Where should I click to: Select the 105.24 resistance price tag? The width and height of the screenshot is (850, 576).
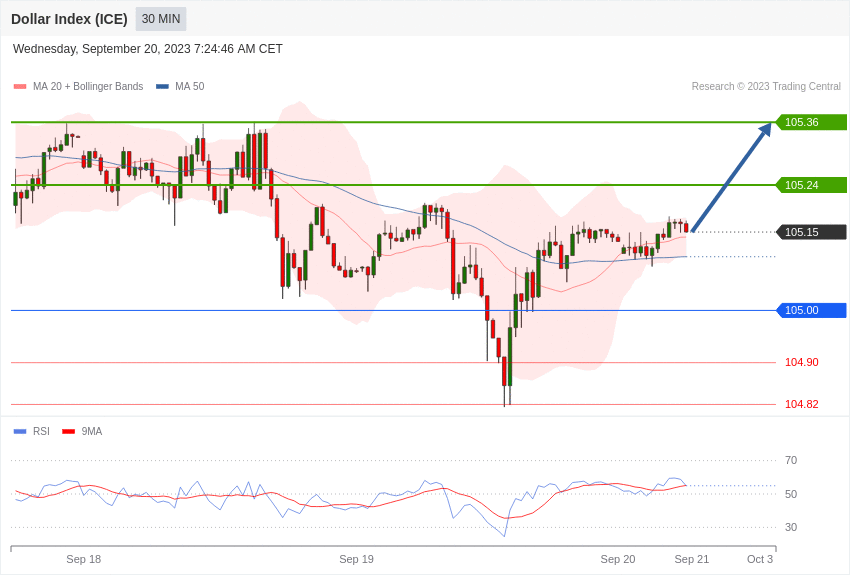point(812,185)
